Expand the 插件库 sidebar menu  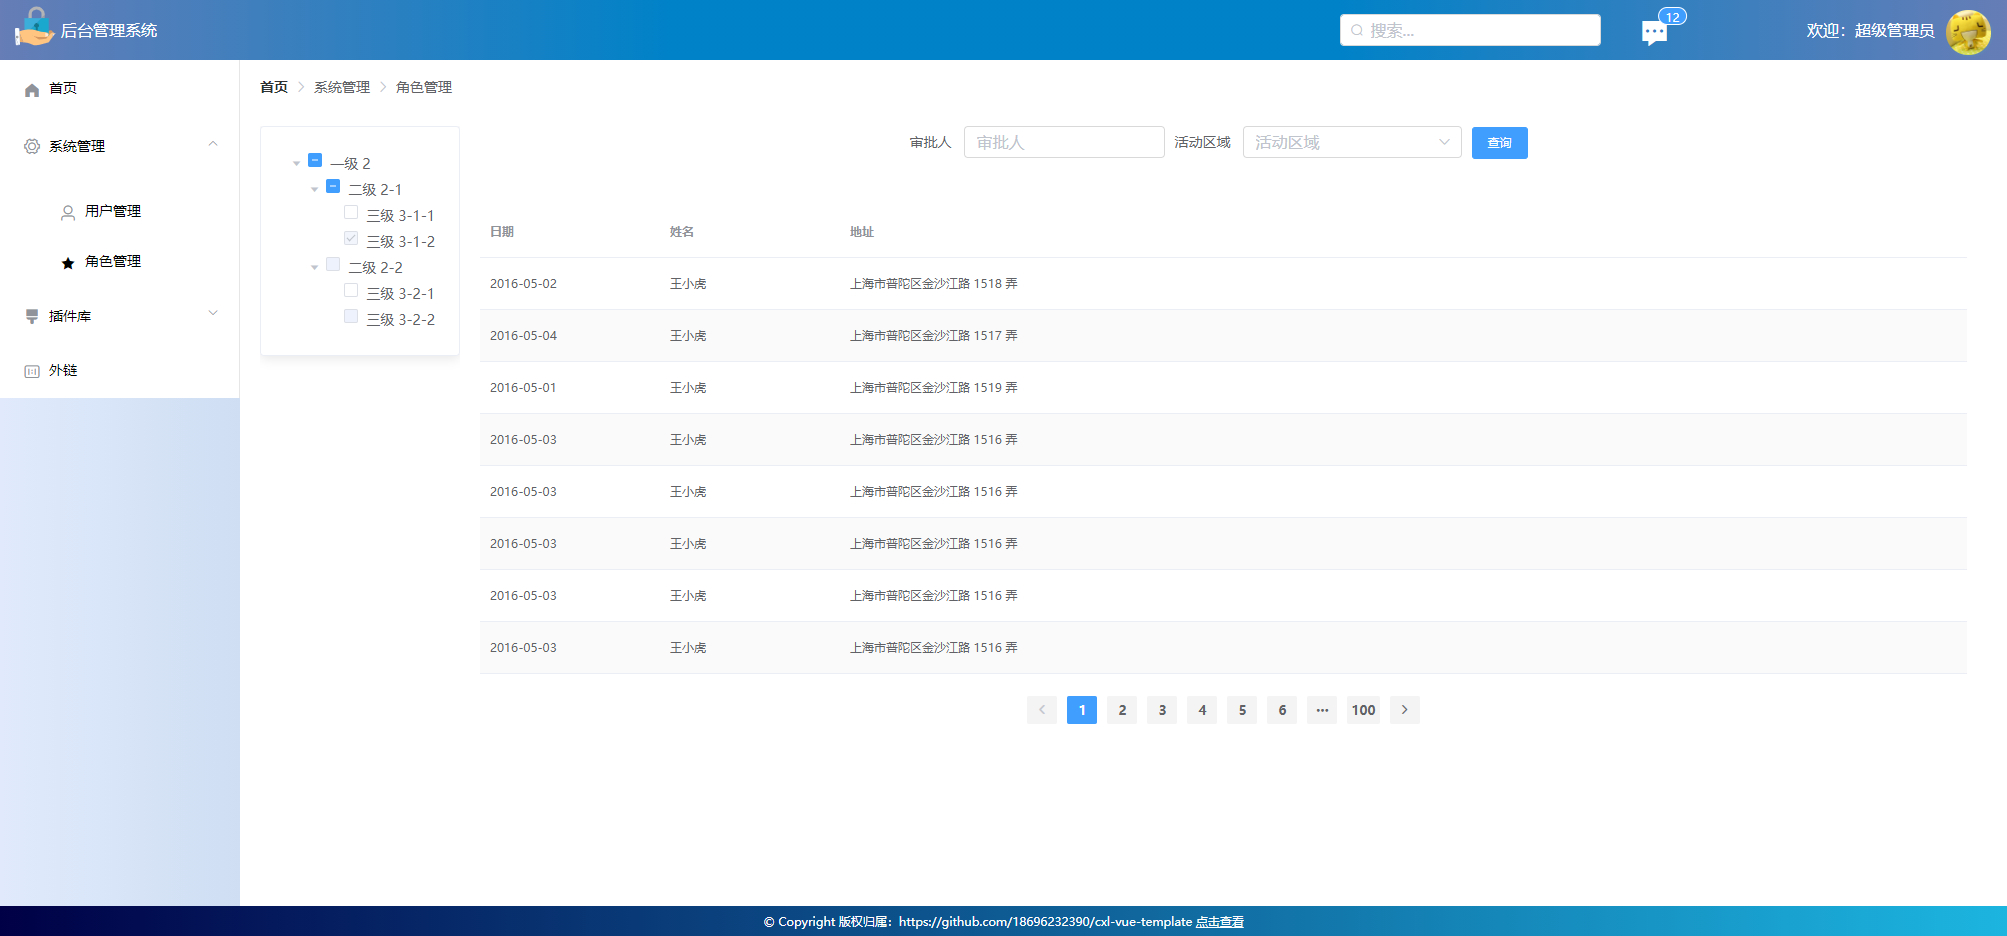(x=213, y=313)
